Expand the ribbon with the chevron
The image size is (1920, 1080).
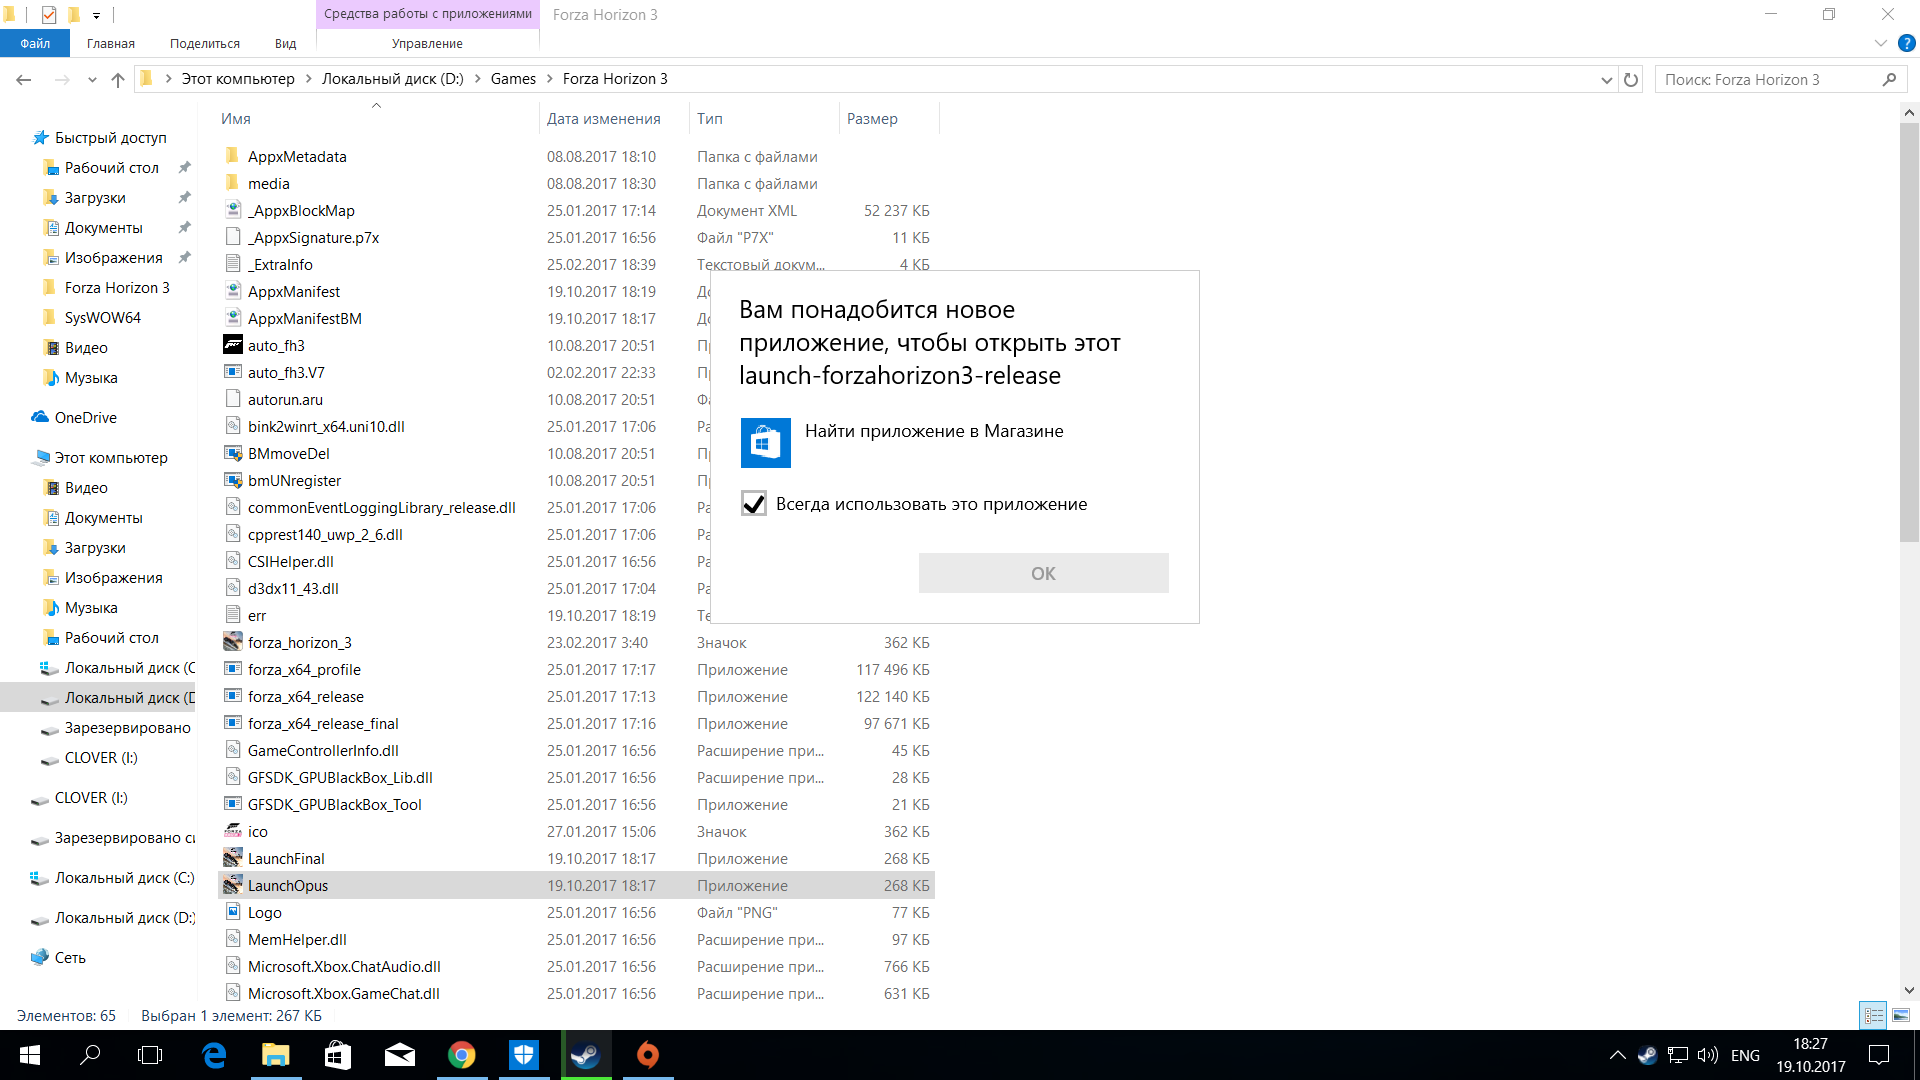[x=1880, y=43]
